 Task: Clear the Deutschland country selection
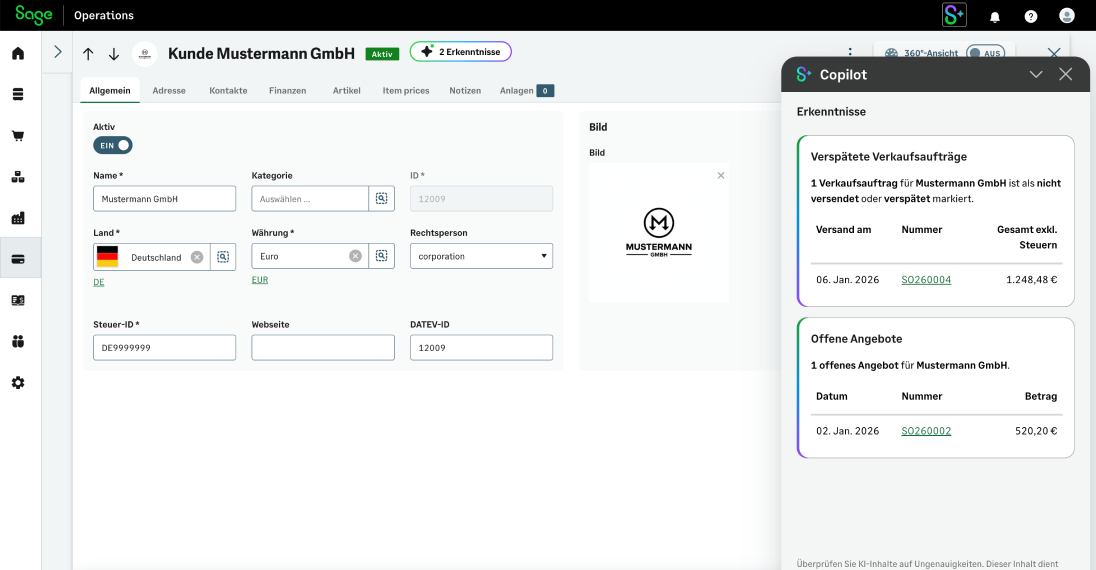[197, 257]
